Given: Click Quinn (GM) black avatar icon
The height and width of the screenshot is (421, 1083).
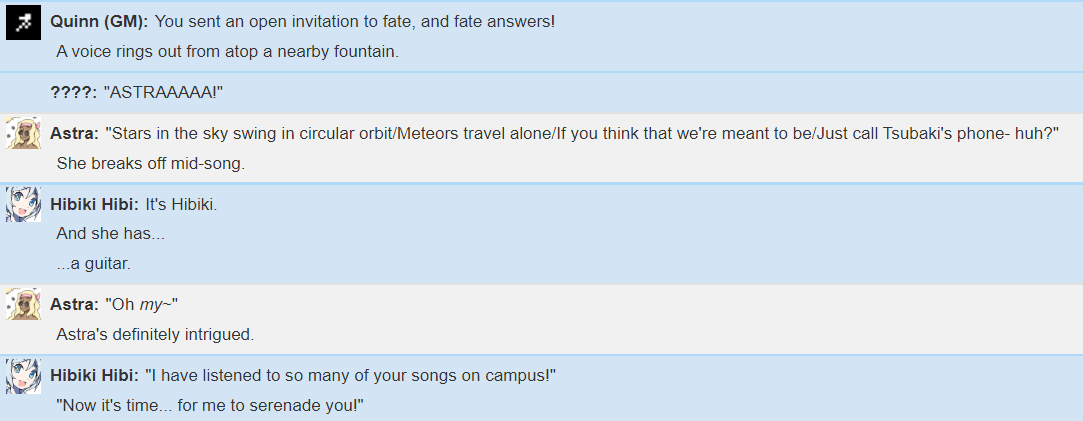Looking at the screenshot, I should click(x=23, y=23).
